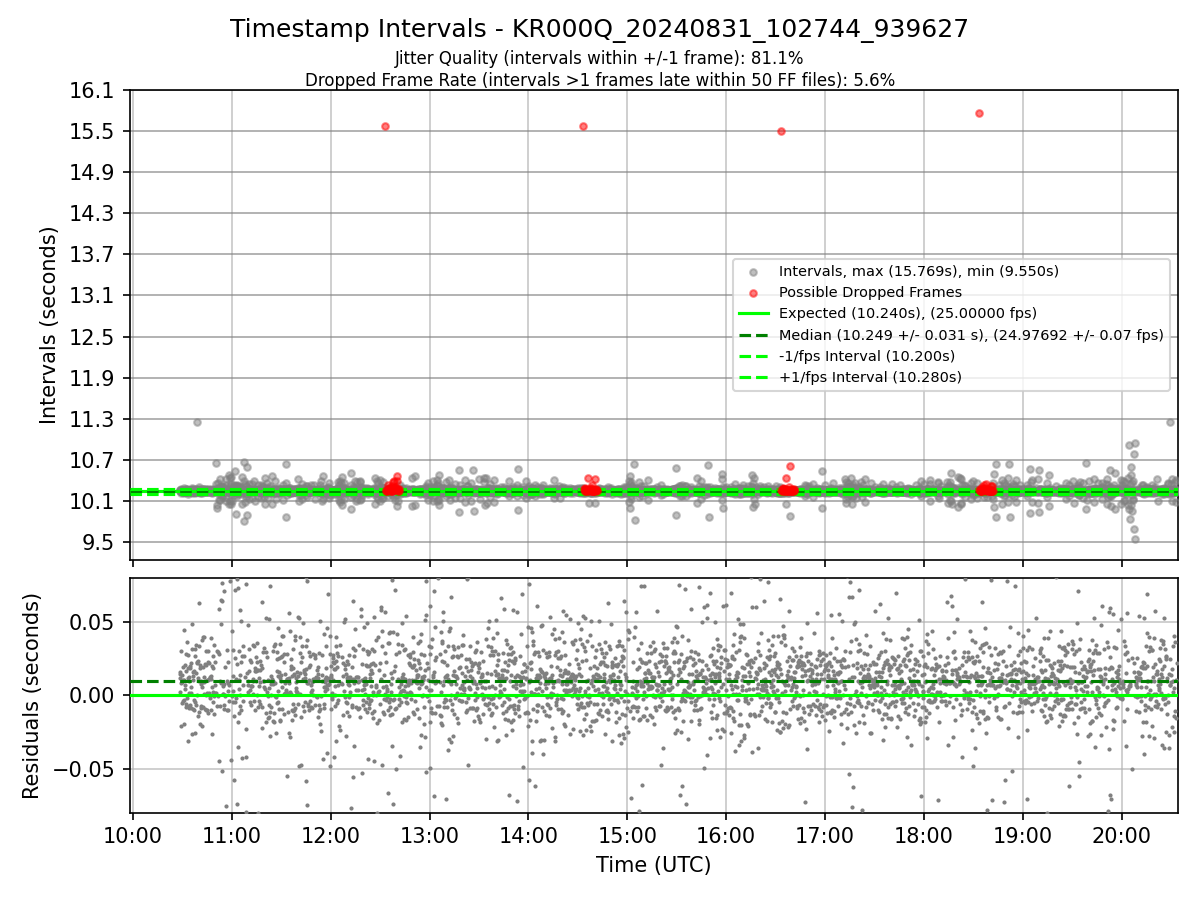Click the '19:00' x-axis tick label
The height and width of the screenshot is (900, 1200).
(x=1022, y=836)
